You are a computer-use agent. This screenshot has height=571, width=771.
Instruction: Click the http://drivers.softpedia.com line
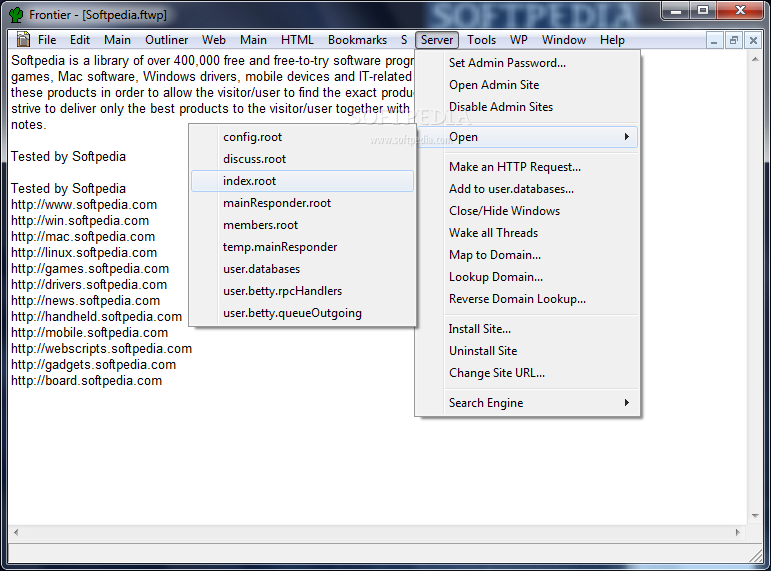coord(89,285)
